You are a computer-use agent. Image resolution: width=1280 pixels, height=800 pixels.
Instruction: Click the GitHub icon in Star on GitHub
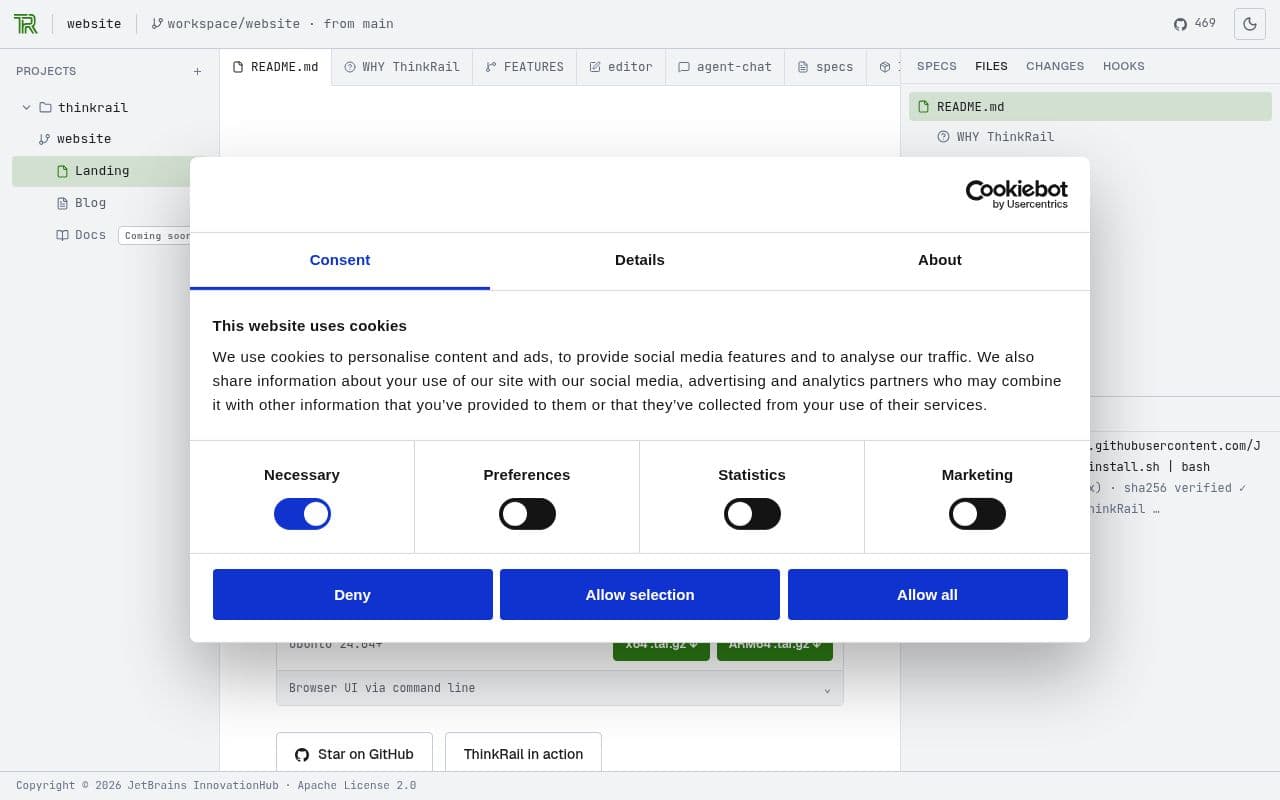tap(302, 755)
